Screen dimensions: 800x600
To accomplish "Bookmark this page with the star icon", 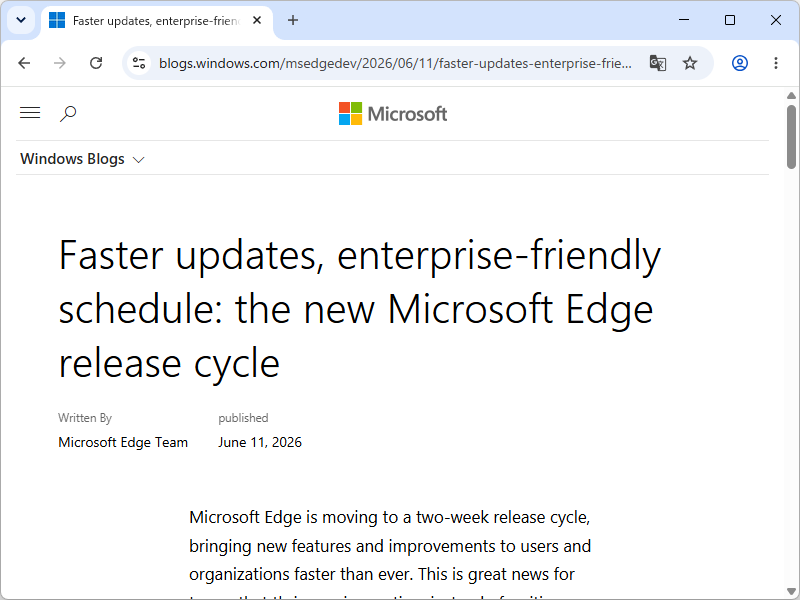I will (x=690, y=63).
